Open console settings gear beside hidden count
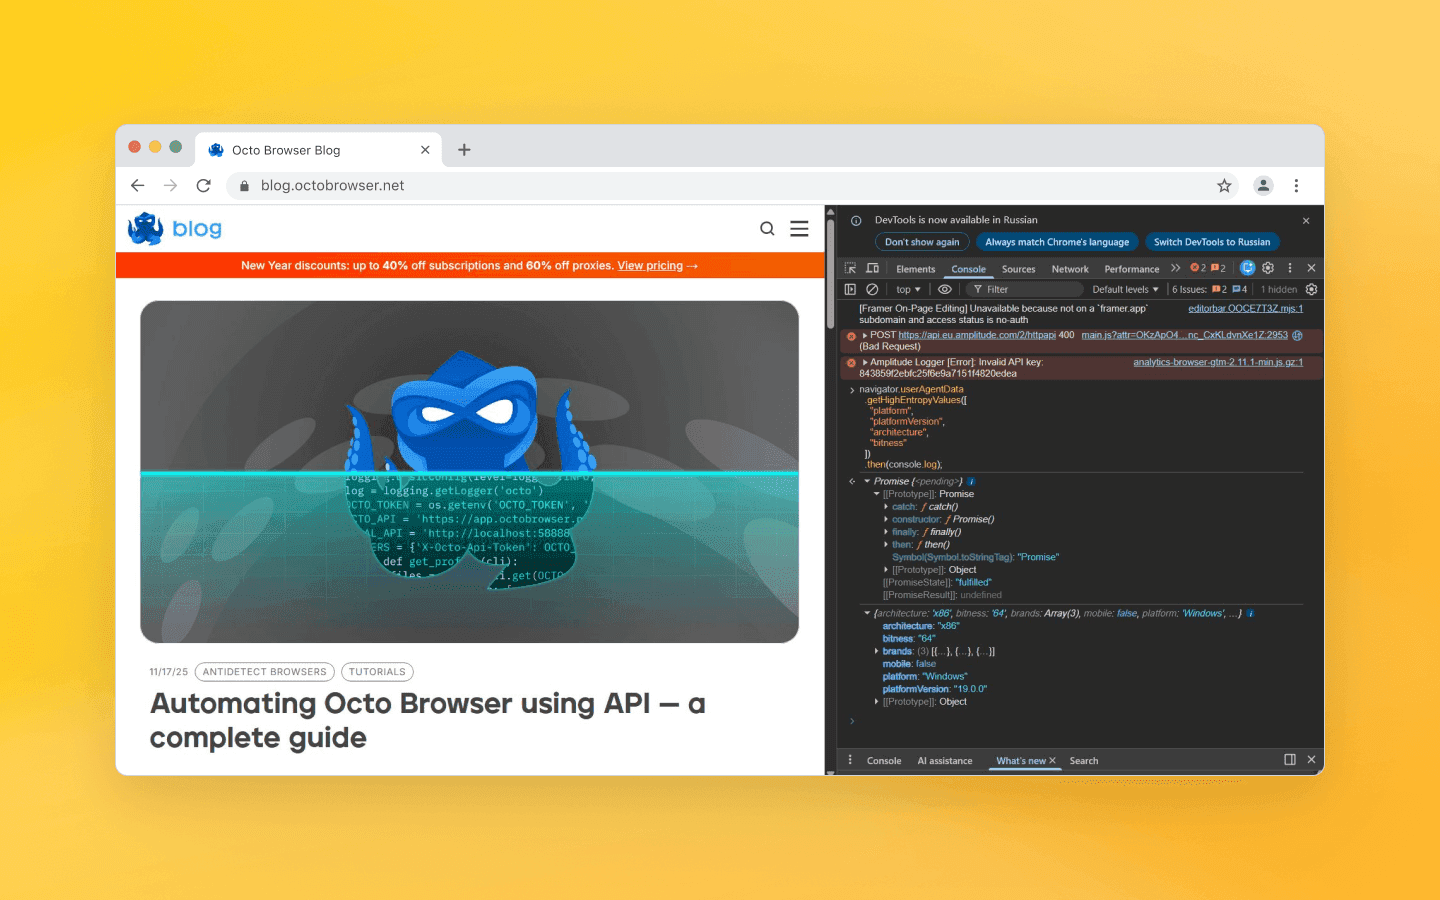The height and width of the screenshot is (900, 1440). tap(1311, 289)
